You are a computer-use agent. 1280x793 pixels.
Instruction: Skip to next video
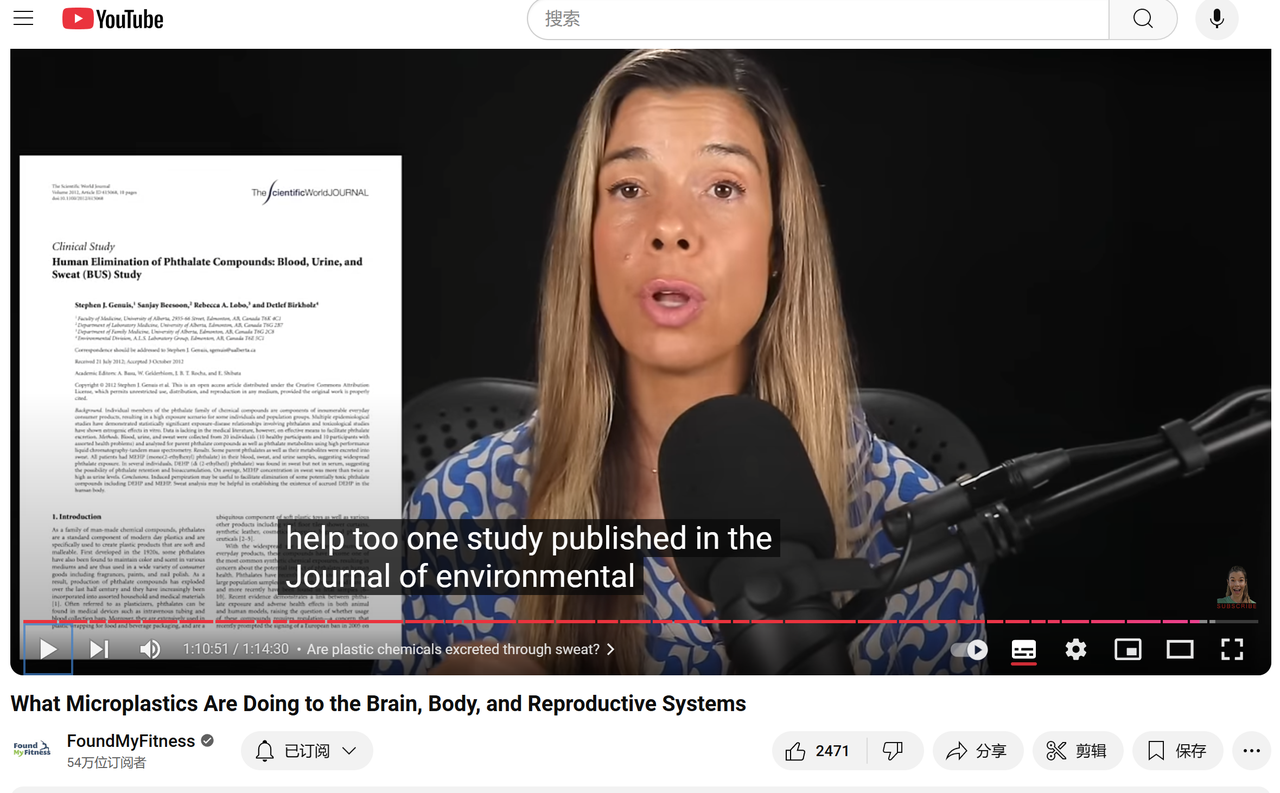[99, 649]
